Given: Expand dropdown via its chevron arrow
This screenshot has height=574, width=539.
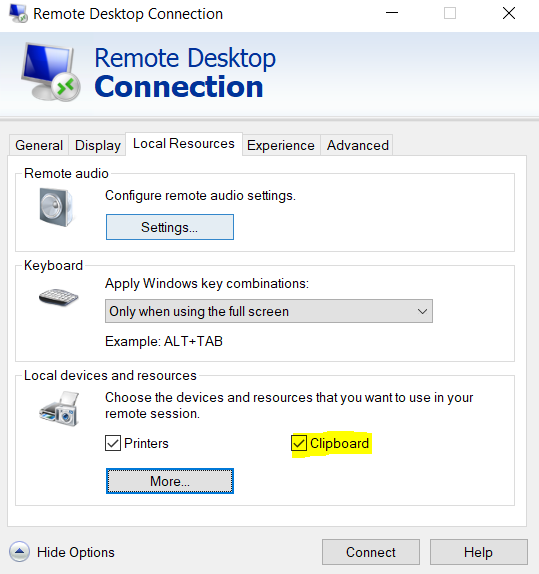Looking at the screenshot, I should (x=422, y=312).
